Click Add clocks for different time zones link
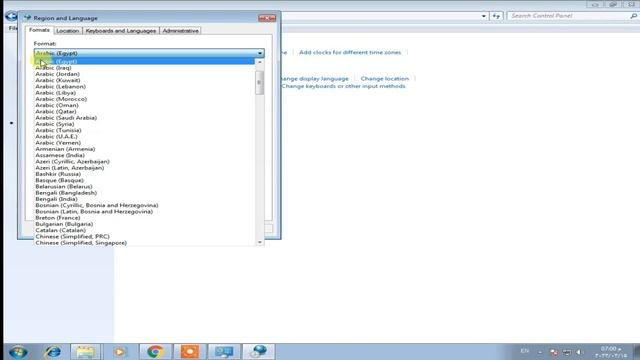This screenshot has width=640, height=360. (x=350, y=52)
